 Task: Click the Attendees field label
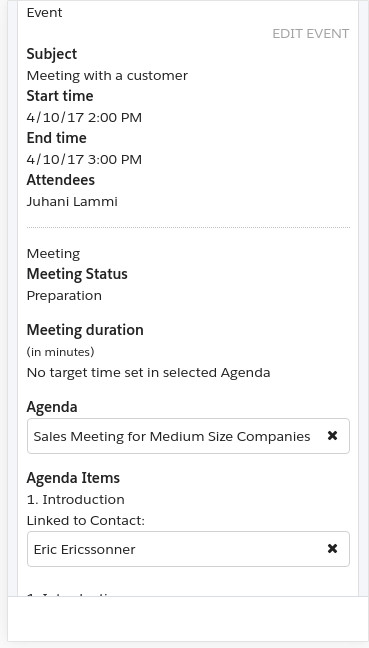(x=61, y=180)
